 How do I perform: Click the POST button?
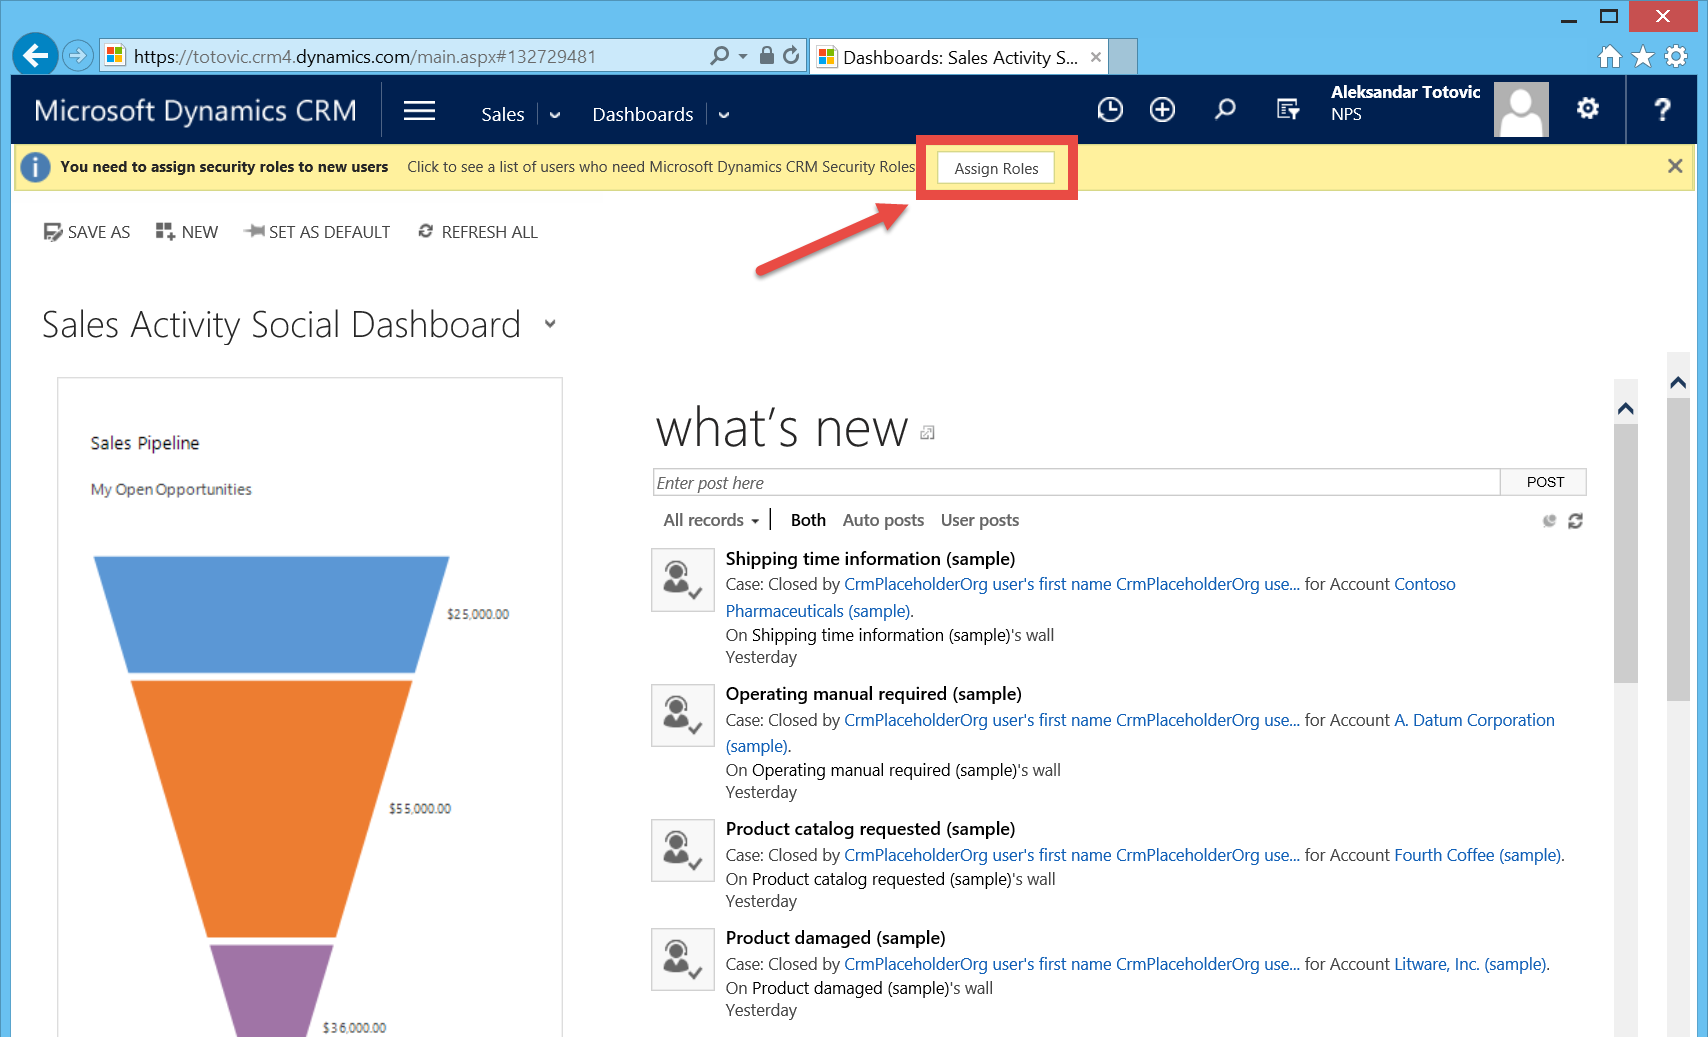(1544, 482)
